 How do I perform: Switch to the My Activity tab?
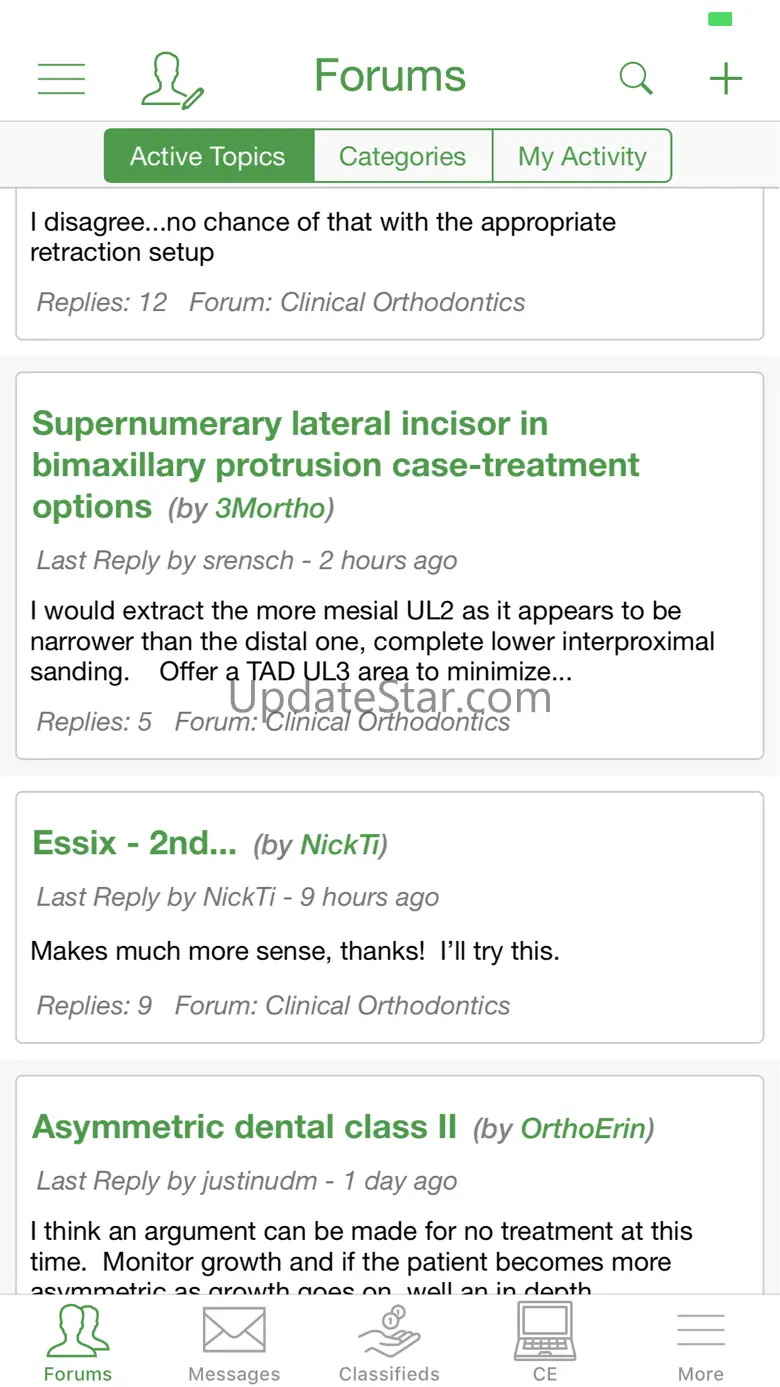(582, 157)
